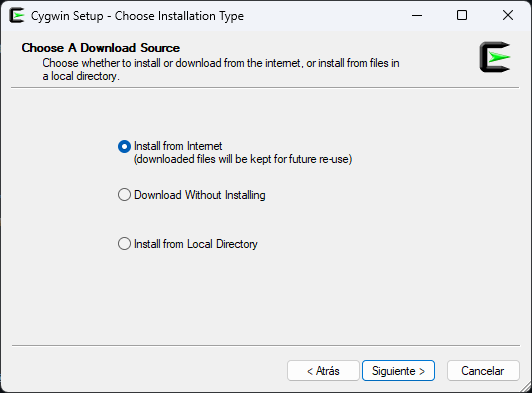532x393 pixels.
Task: Minimize the Cygwin Setup window
Action: pos(417,16)
